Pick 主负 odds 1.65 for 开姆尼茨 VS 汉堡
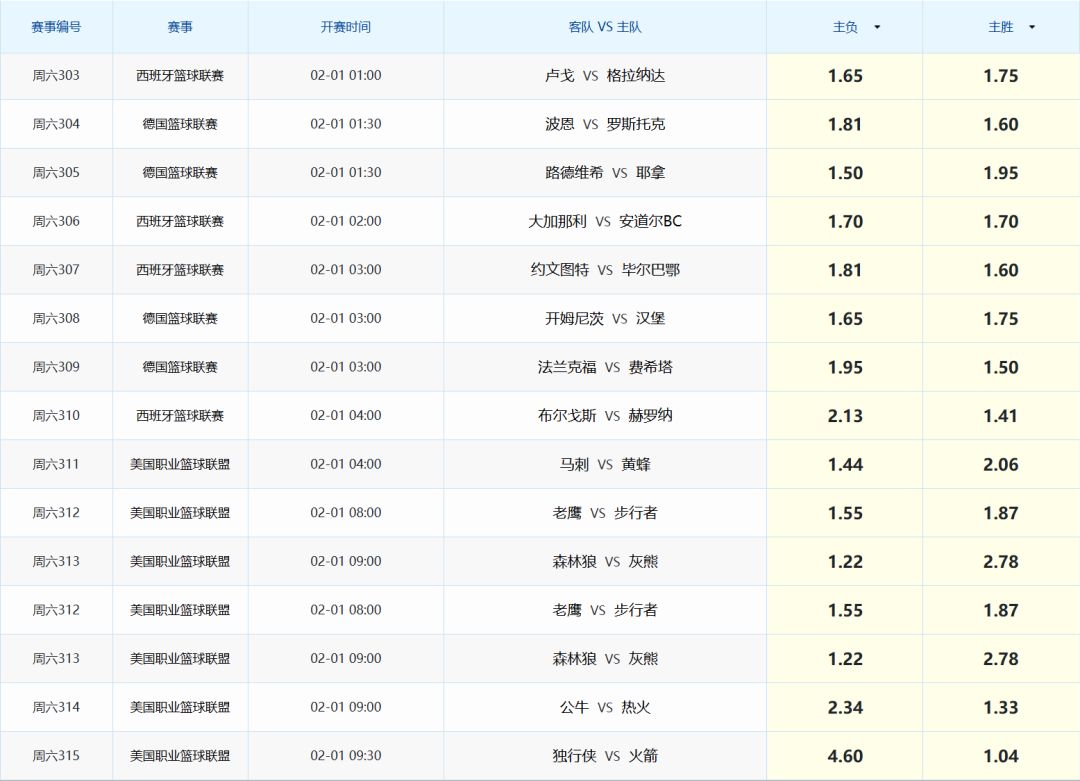 coord(845,319)
